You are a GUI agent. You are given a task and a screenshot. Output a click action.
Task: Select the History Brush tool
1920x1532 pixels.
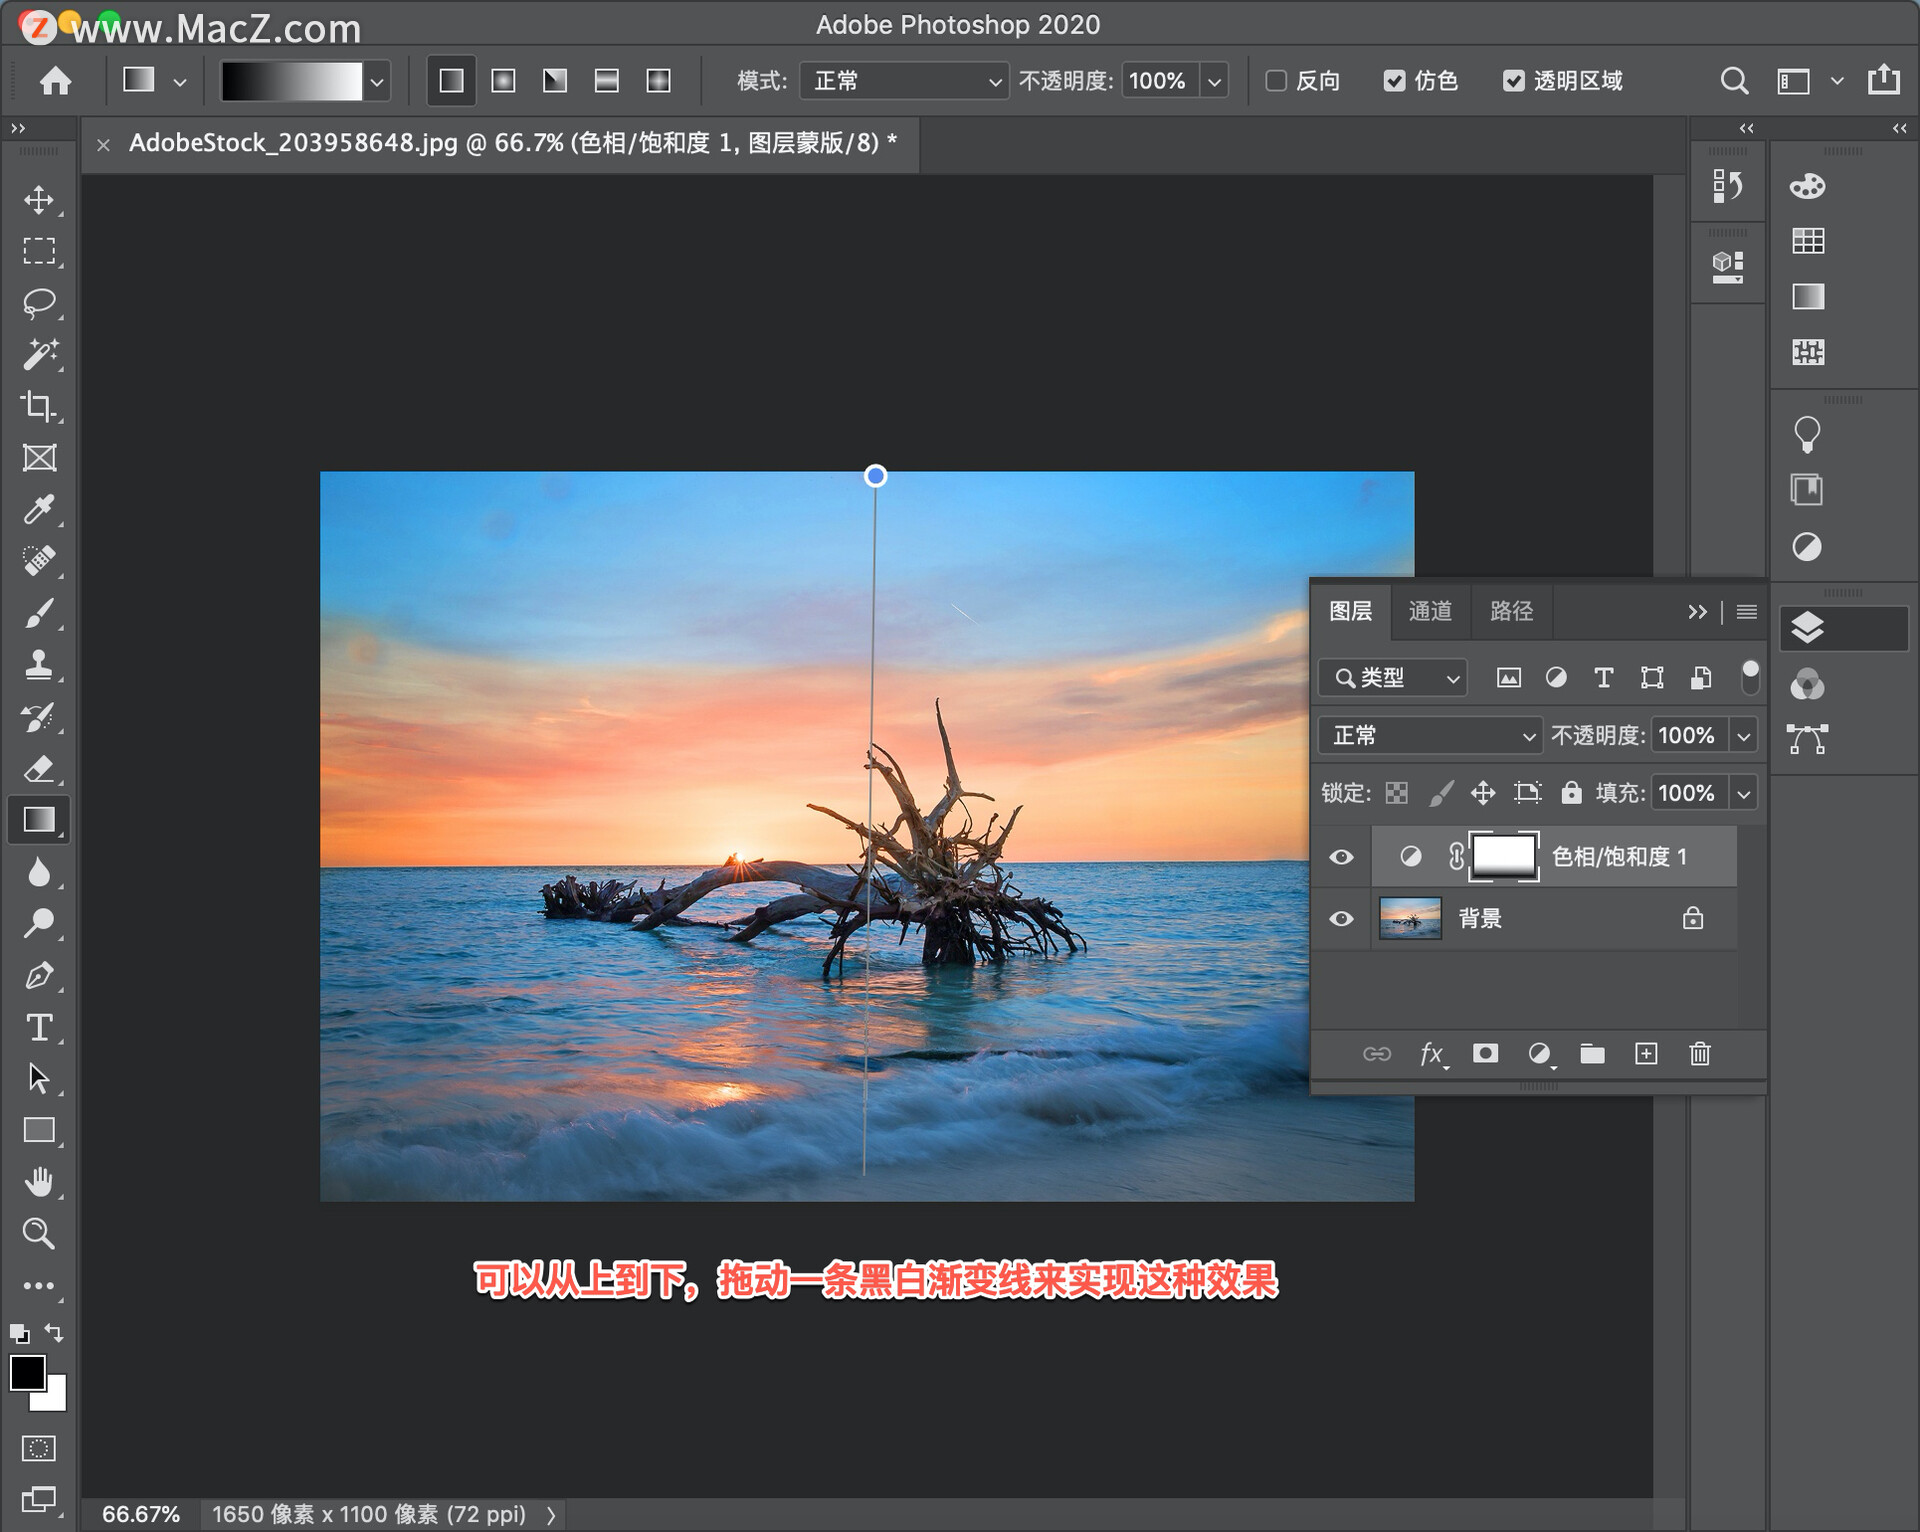point(39,717)
